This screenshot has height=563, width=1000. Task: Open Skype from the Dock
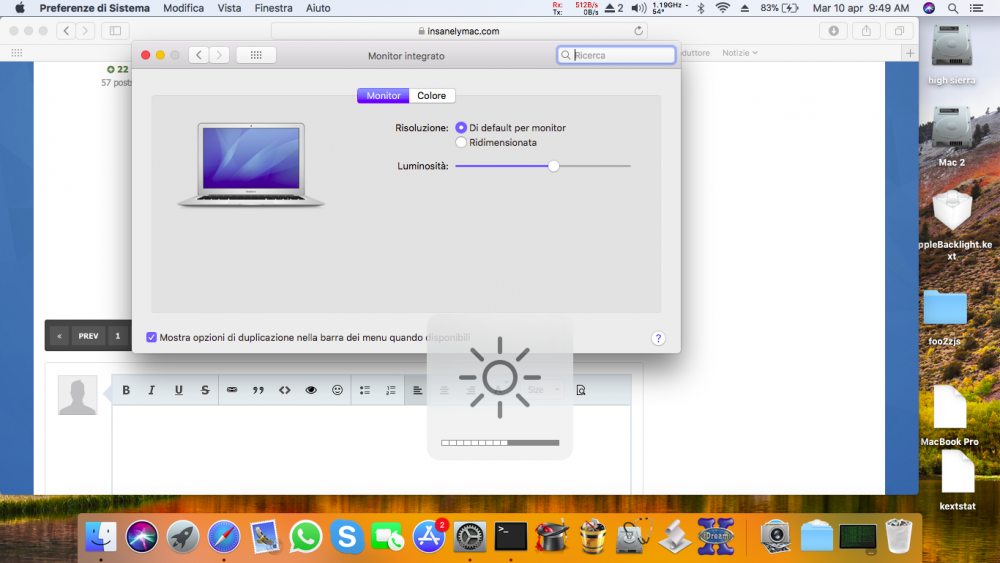(346, 536)
